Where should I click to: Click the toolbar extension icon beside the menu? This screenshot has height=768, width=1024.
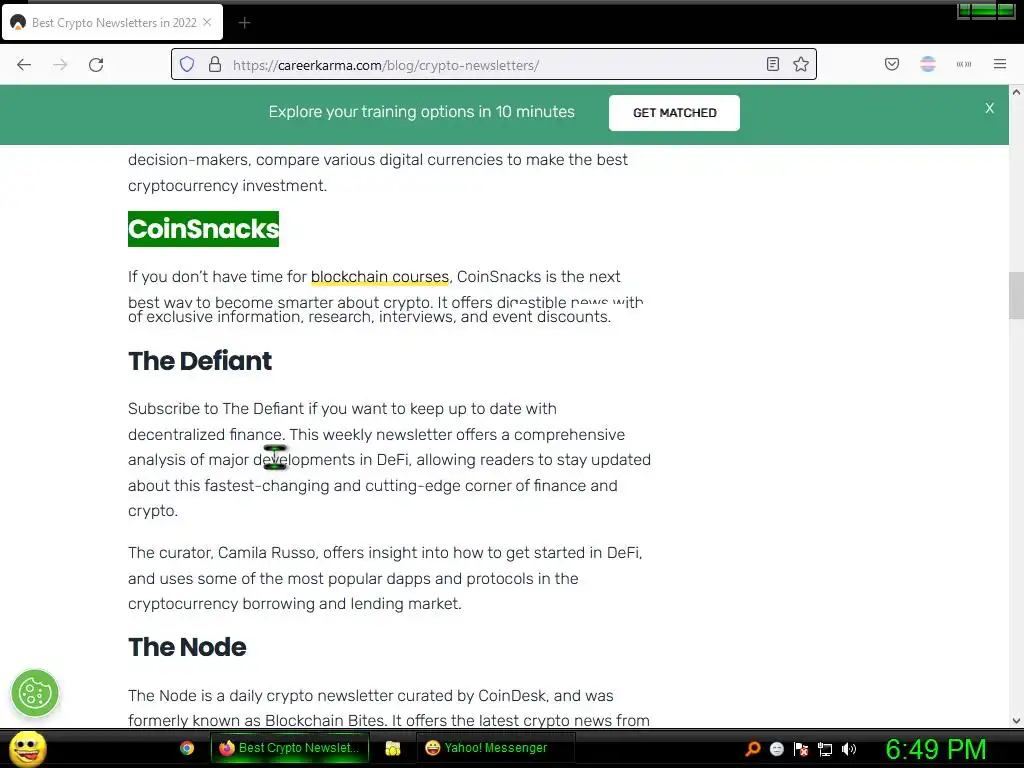tap(963, 64)
